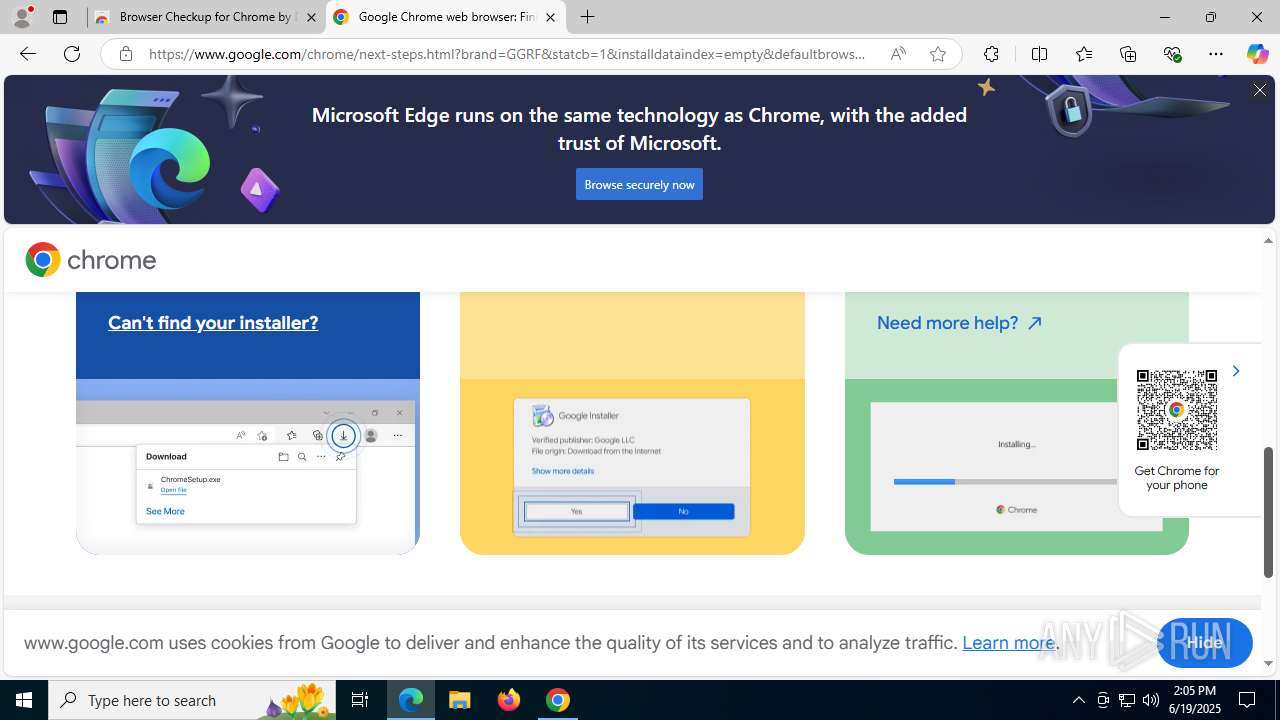The height and width of the screenshot is (720, 1280).
Task: Activate Read aloud icon in address bar
Action: coord(897,54)
